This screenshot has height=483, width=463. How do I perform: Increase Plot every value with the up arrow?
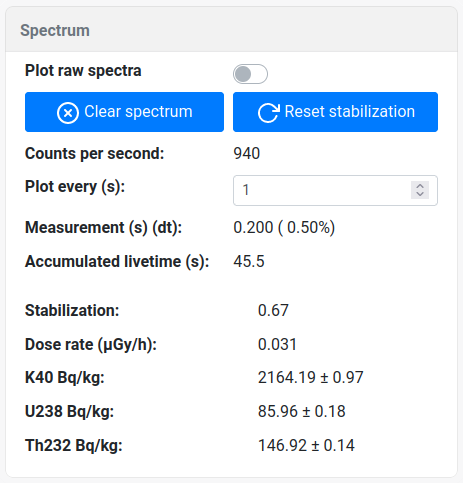420,186
